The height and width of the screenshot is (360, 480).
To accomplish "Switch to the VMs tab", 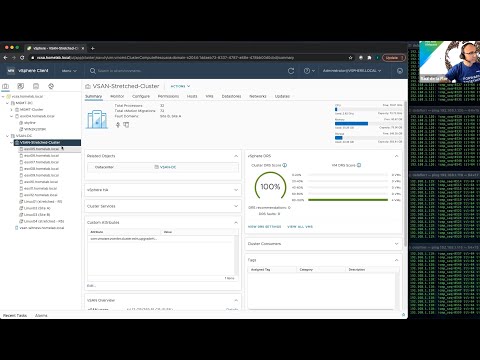I will 209,96.
